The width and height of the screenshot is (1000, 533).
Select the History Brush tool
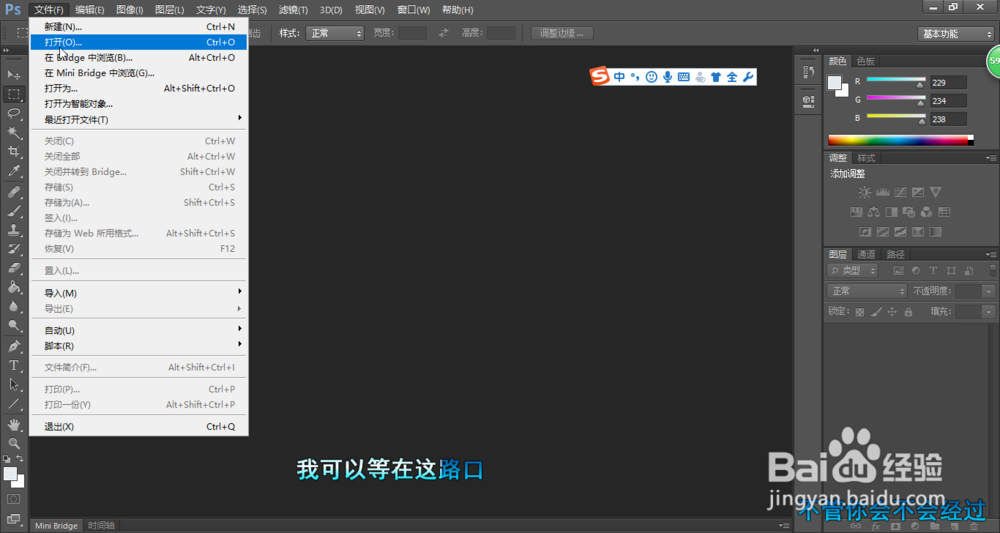click(x=13, y=249)
